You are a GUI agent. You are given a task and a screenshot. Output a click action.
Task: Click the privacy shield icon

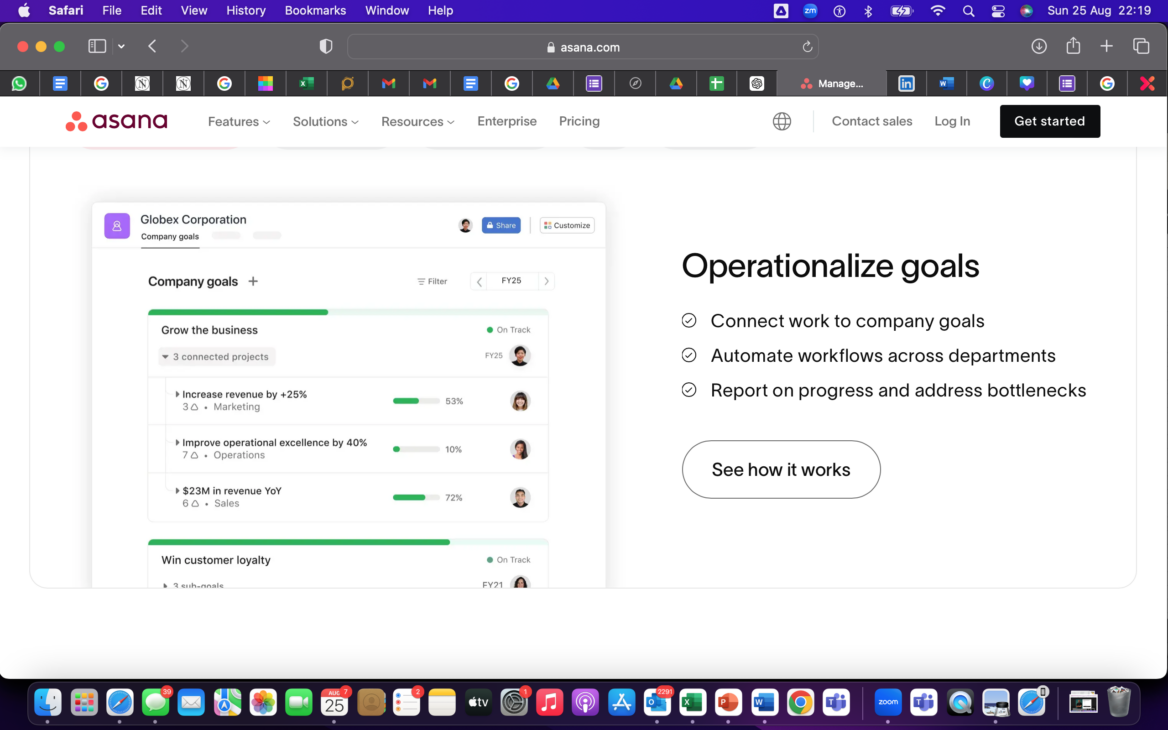[x=325, y=47]
